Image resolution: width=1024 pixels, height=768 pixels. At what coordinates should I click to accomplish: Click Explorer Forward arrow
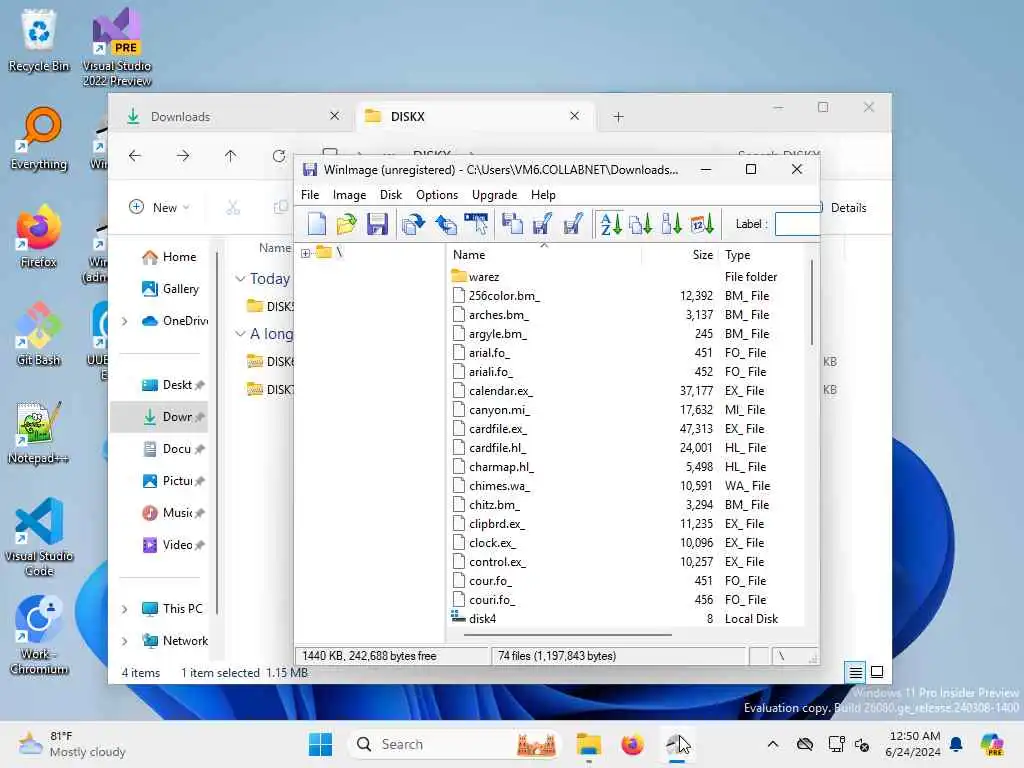[x=183, y=155]
